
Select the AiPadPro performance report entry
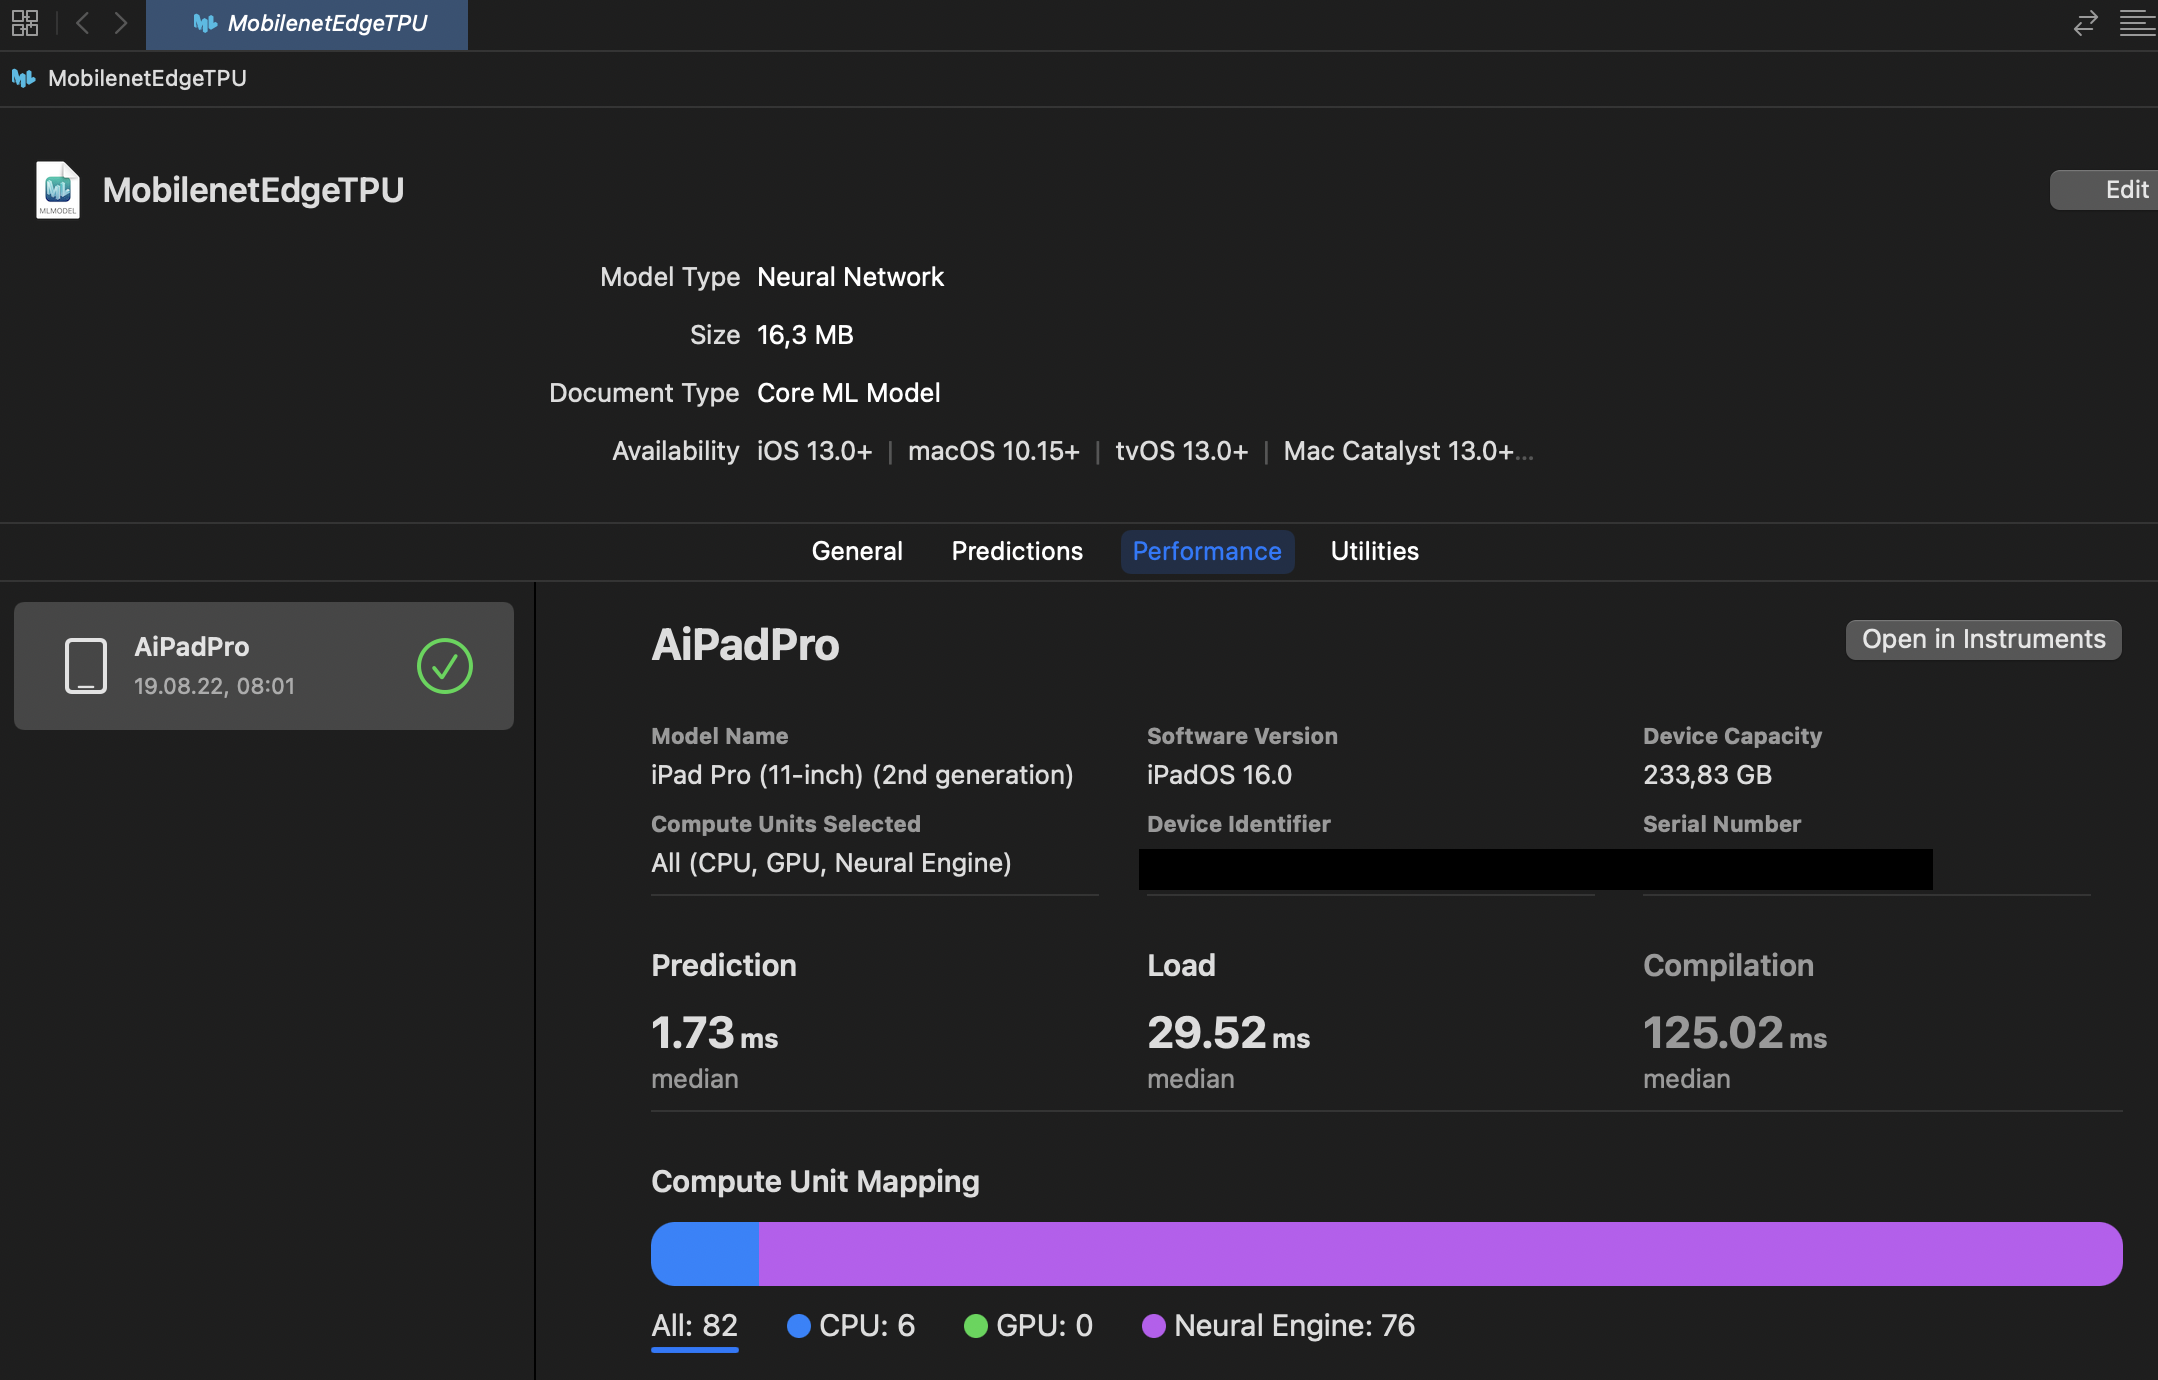click(262, 666)
